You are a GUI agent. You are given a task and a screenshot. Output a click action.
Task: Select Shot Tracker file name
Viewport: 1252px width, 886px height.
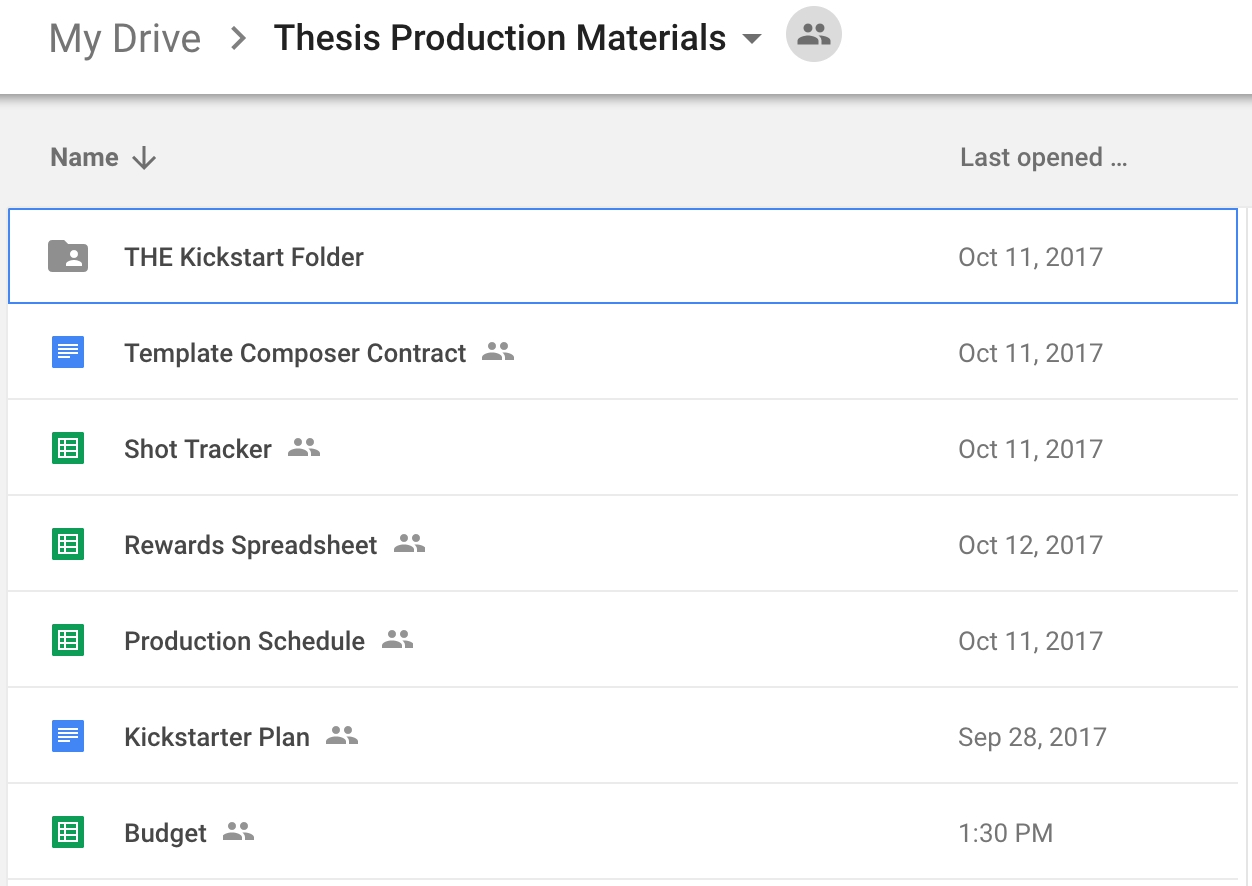click(198, 449)
